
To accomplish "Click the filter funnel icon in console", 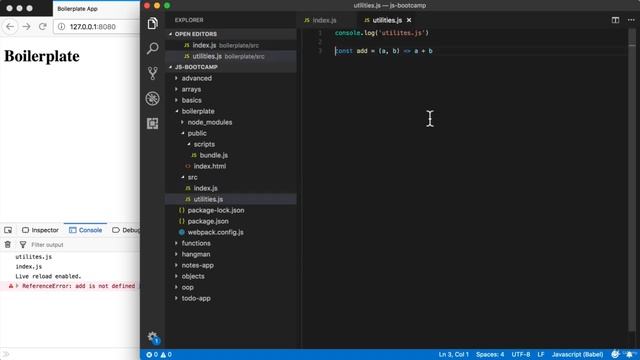I will point(23,244).
